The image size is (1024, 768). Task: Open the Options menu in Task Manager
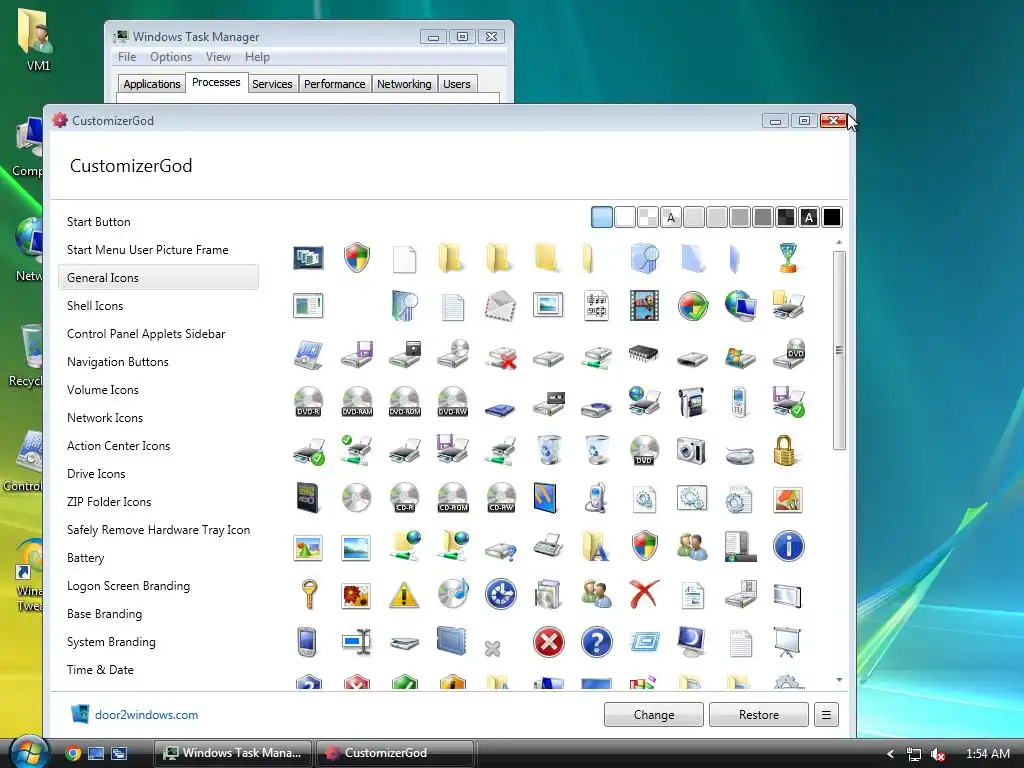[x=171, y=57]
